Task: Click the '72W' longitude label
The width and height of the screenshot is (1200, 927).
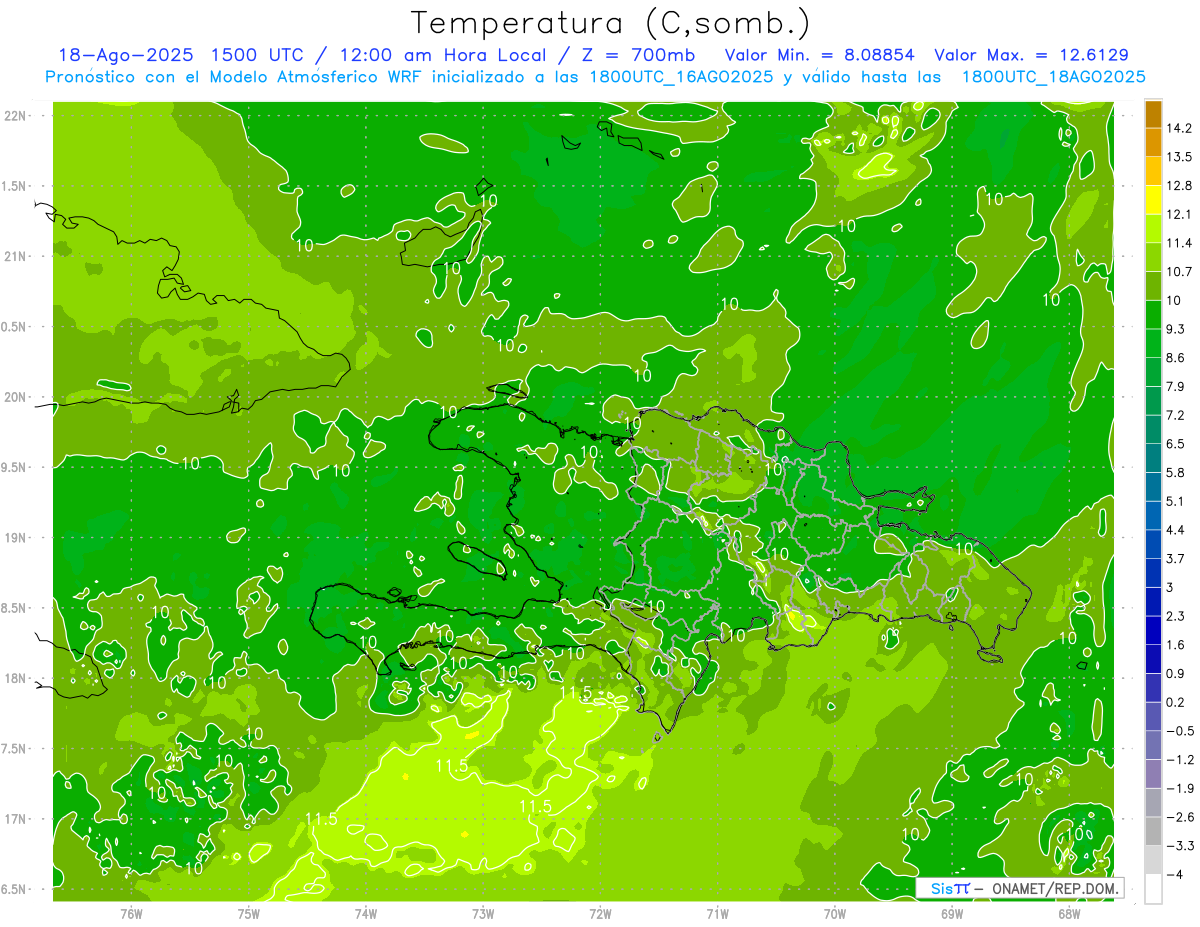Action: pos(600,914)
